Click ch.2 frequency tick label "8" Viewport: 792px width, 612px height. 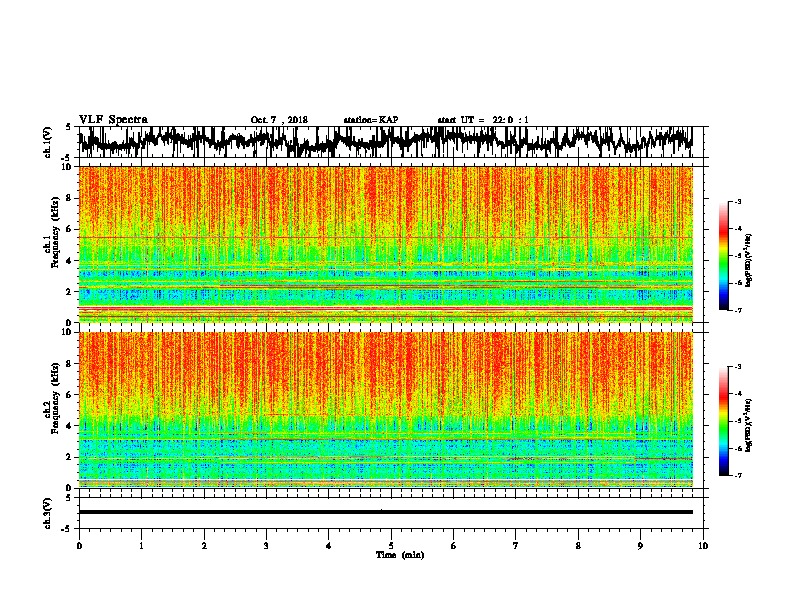[x=70, y=364]
